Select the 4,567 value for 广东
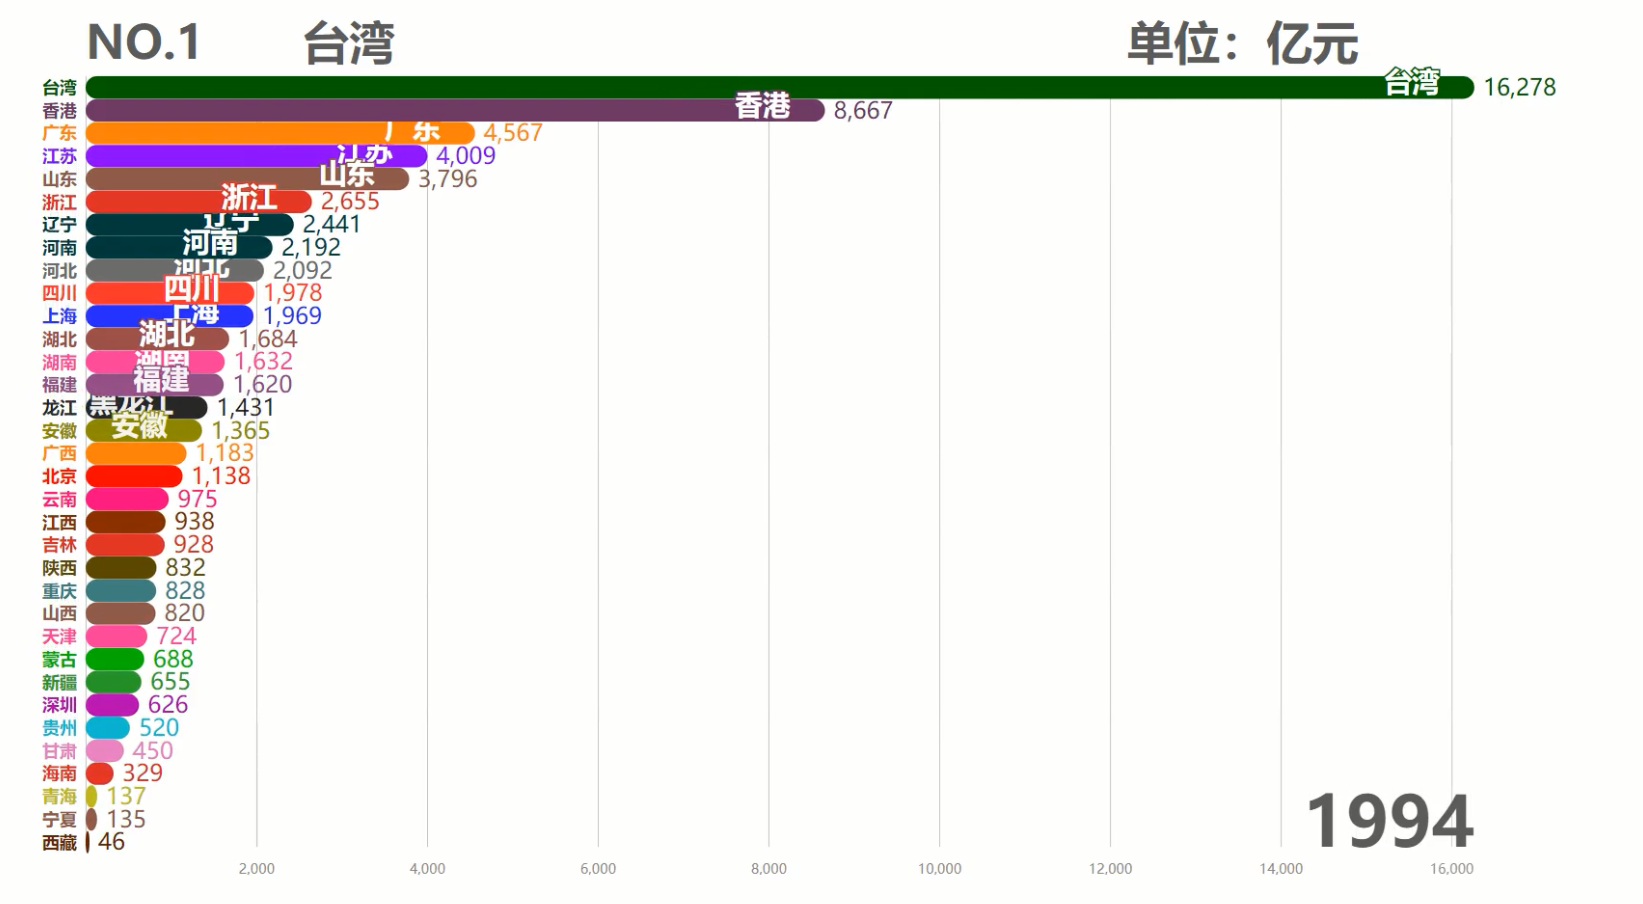This screenshot has width=1643, height=904. (513, 133)
